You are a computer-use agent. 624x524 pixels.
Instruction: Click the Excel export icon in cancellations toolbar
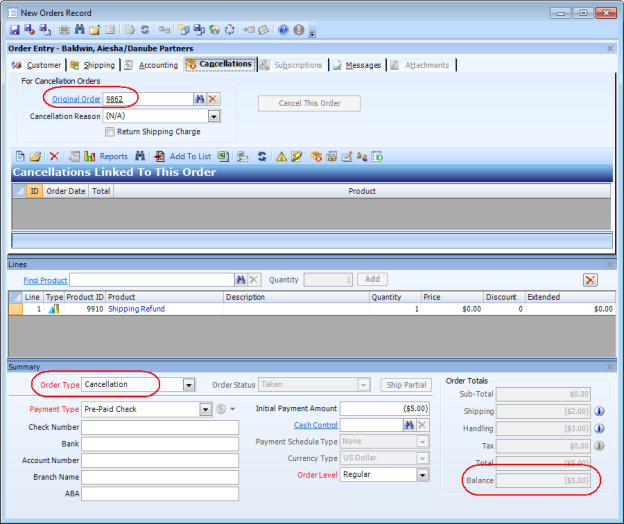[223, 156]
